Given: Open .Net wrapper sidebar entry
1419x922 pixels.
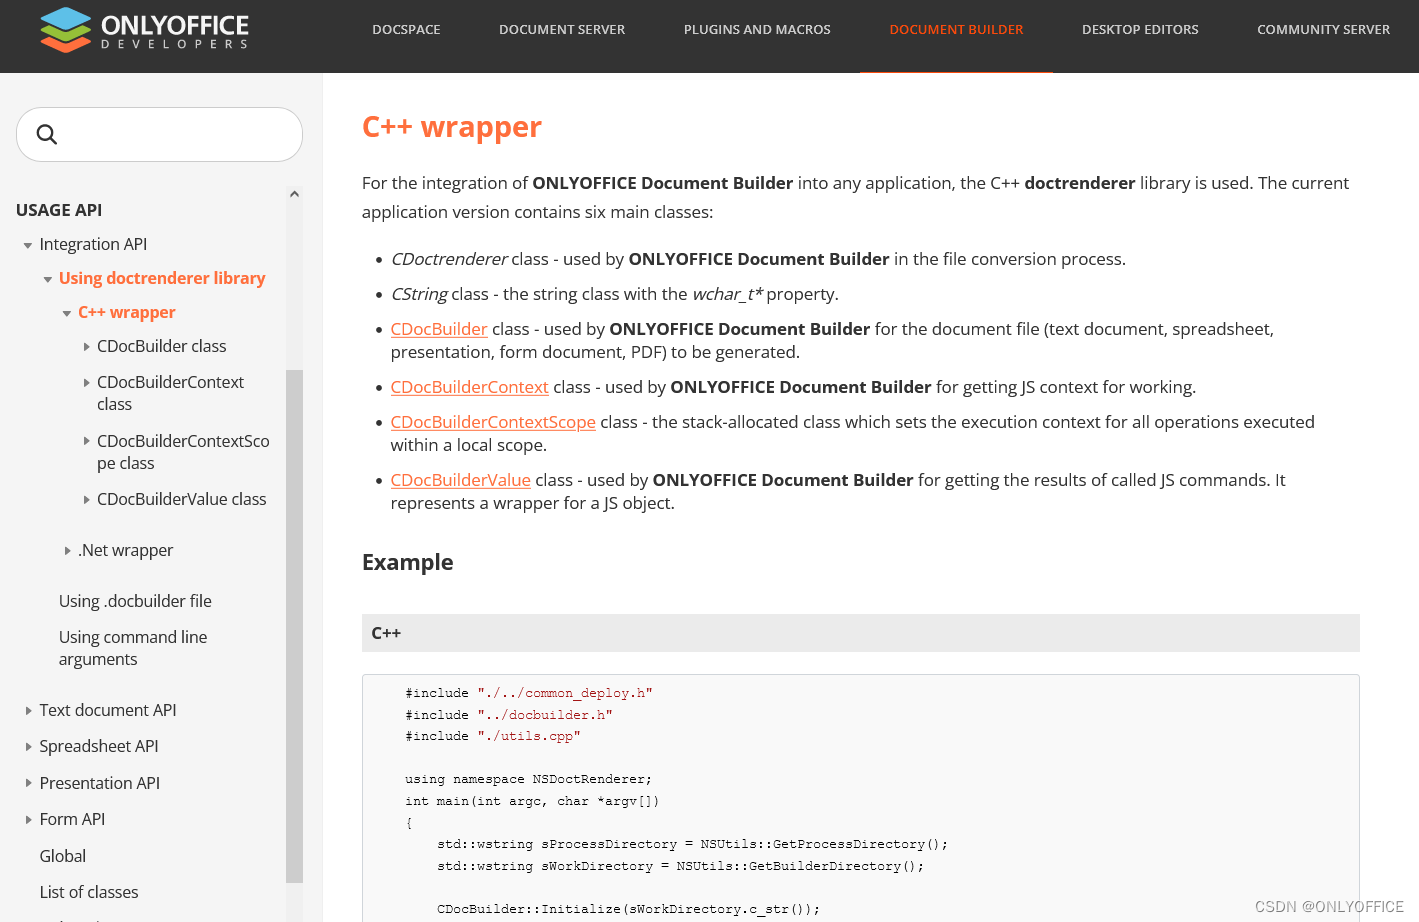Looking at the screenshot, I should coord(126,550).
